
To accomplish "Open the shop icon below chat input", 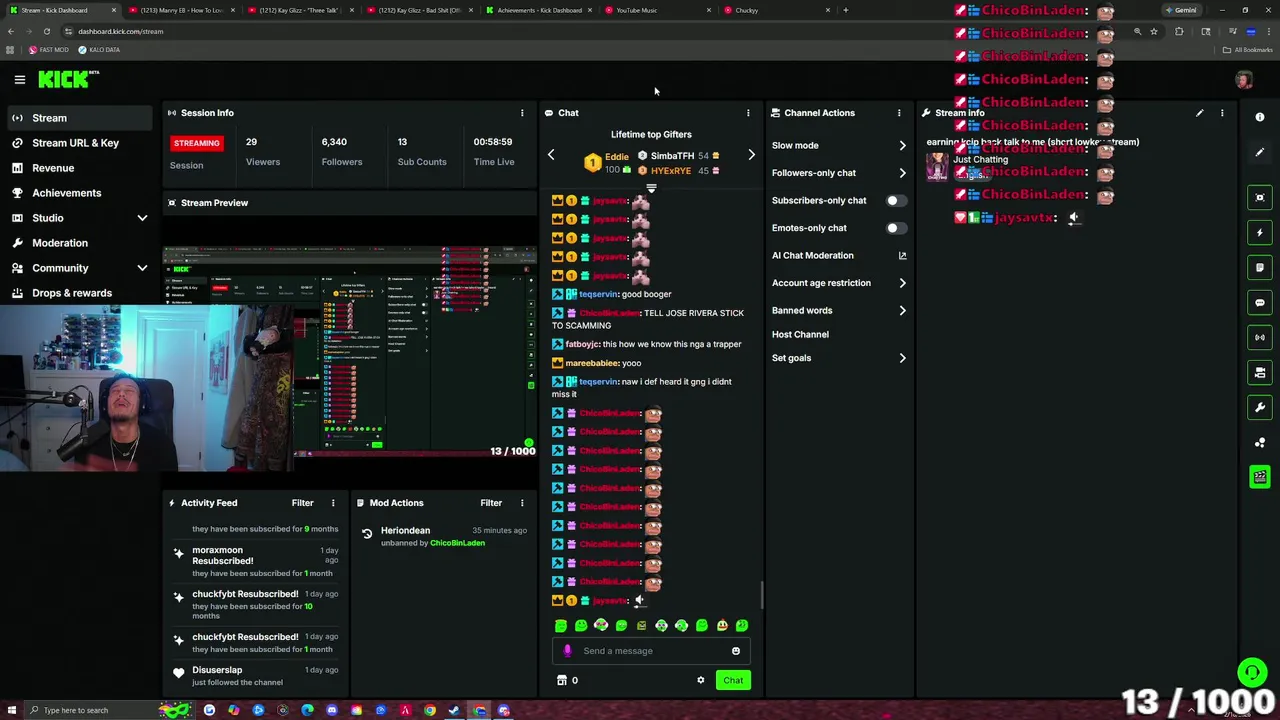I will (x=562, y=680).
